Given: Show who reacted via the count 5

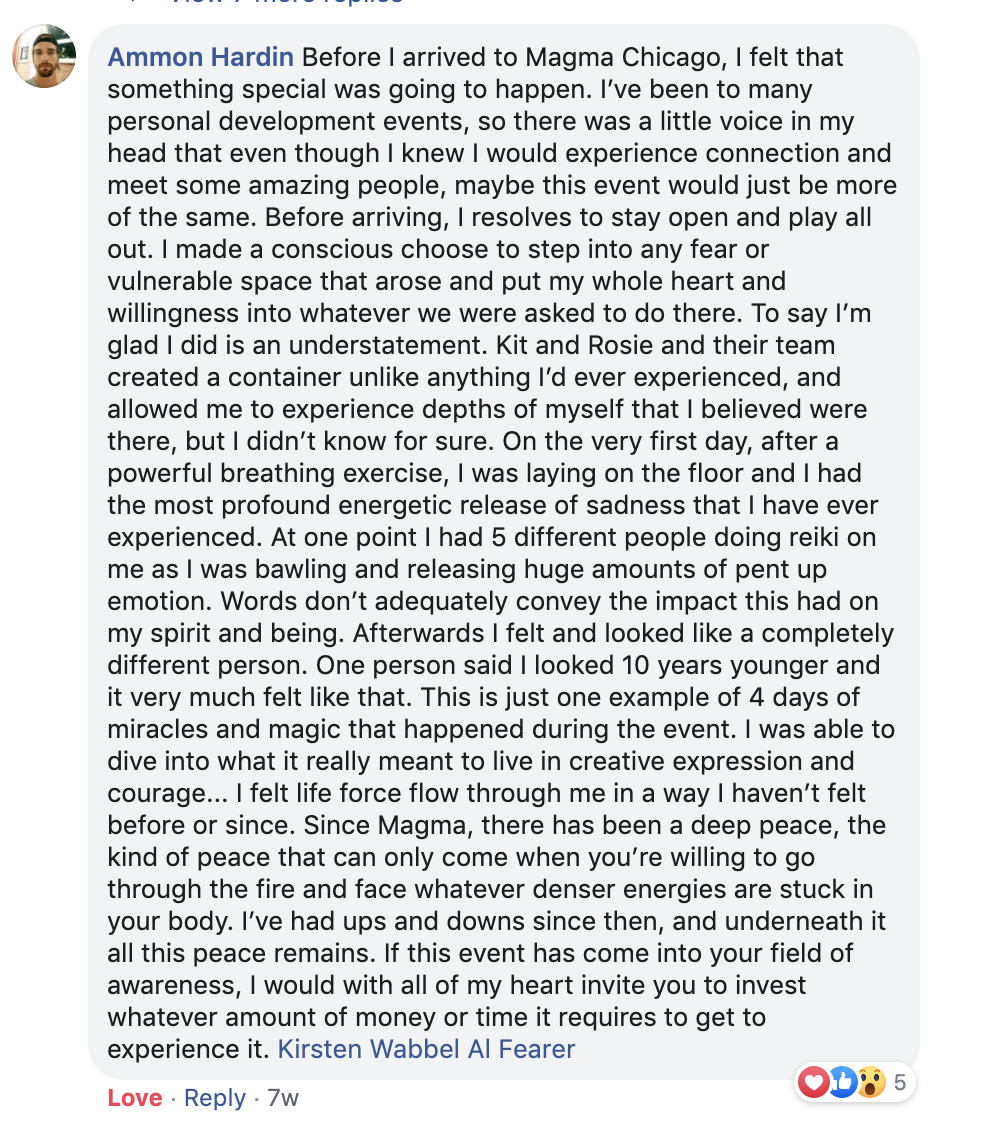Looking at the screenshot, I should (x=900, y=1082).
